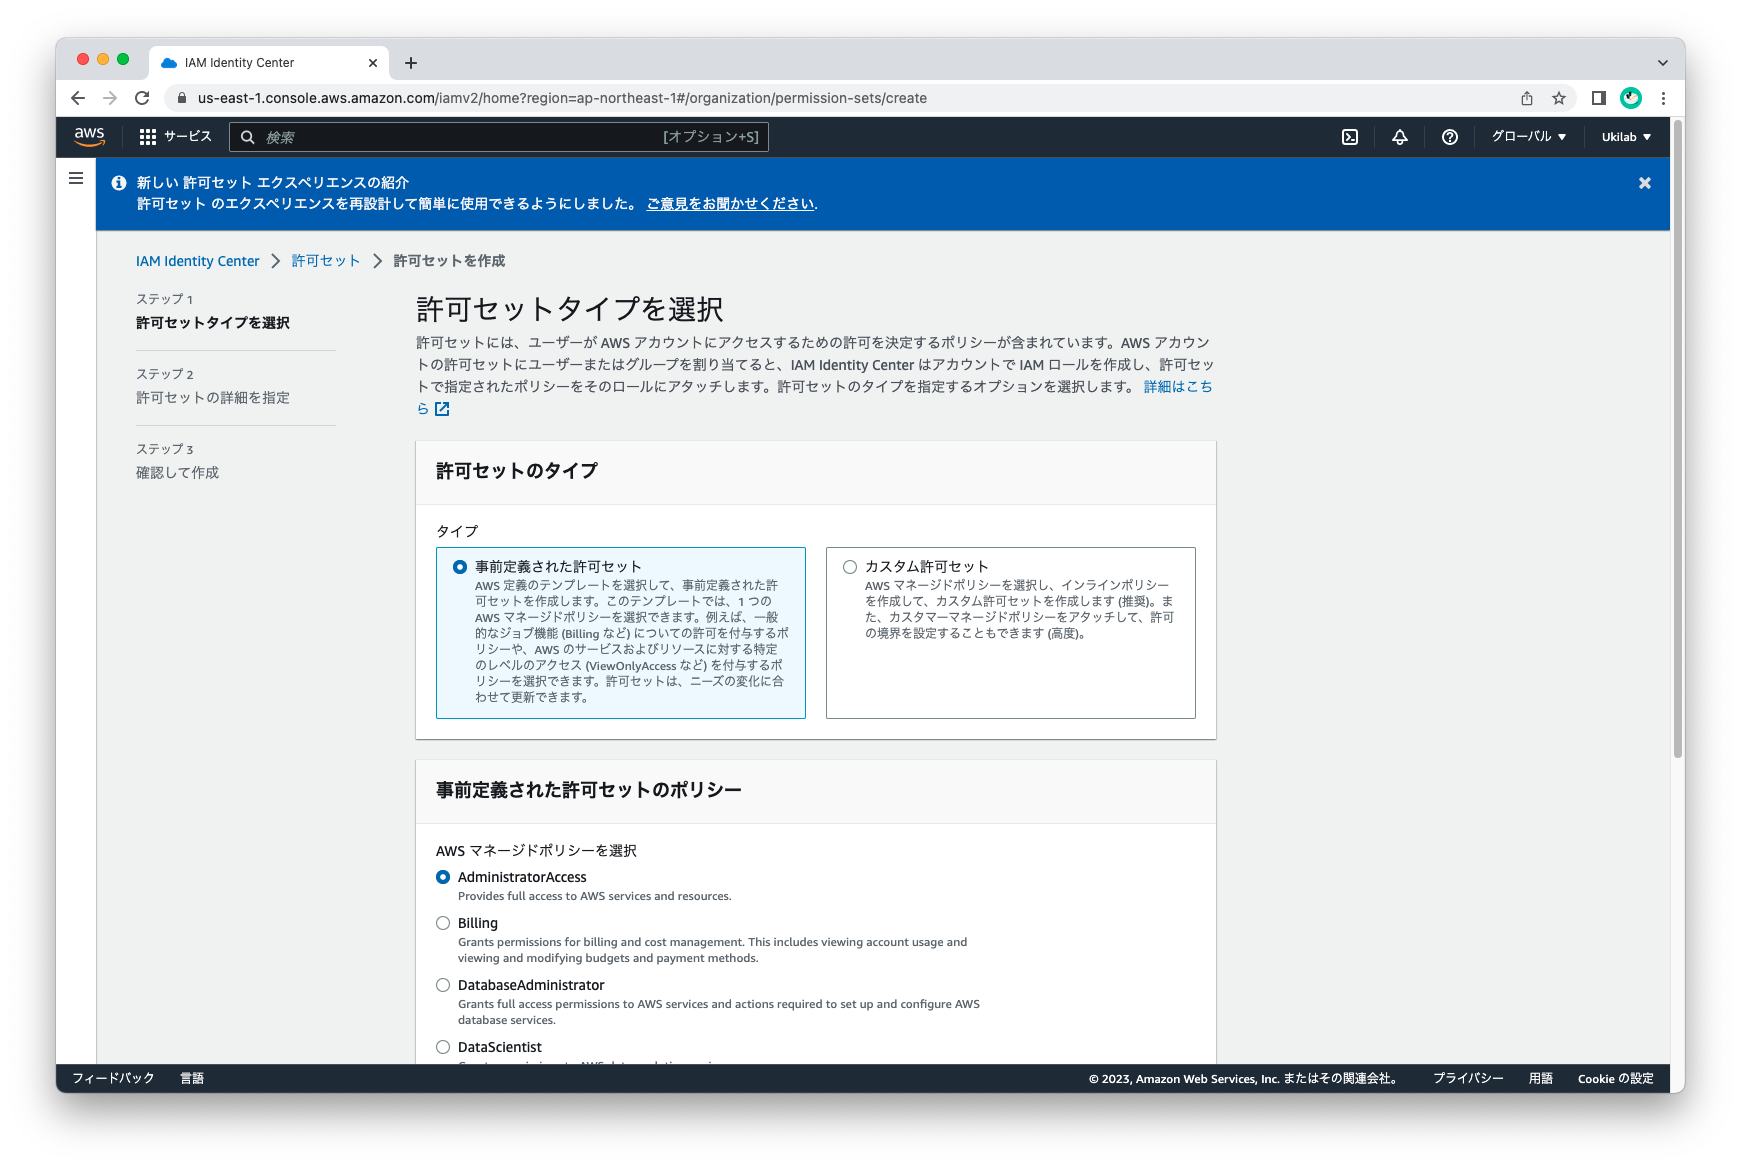Click the padlock site info icon
The width and height of the screenshot is (1741, 1167).
tap(181, 98)
